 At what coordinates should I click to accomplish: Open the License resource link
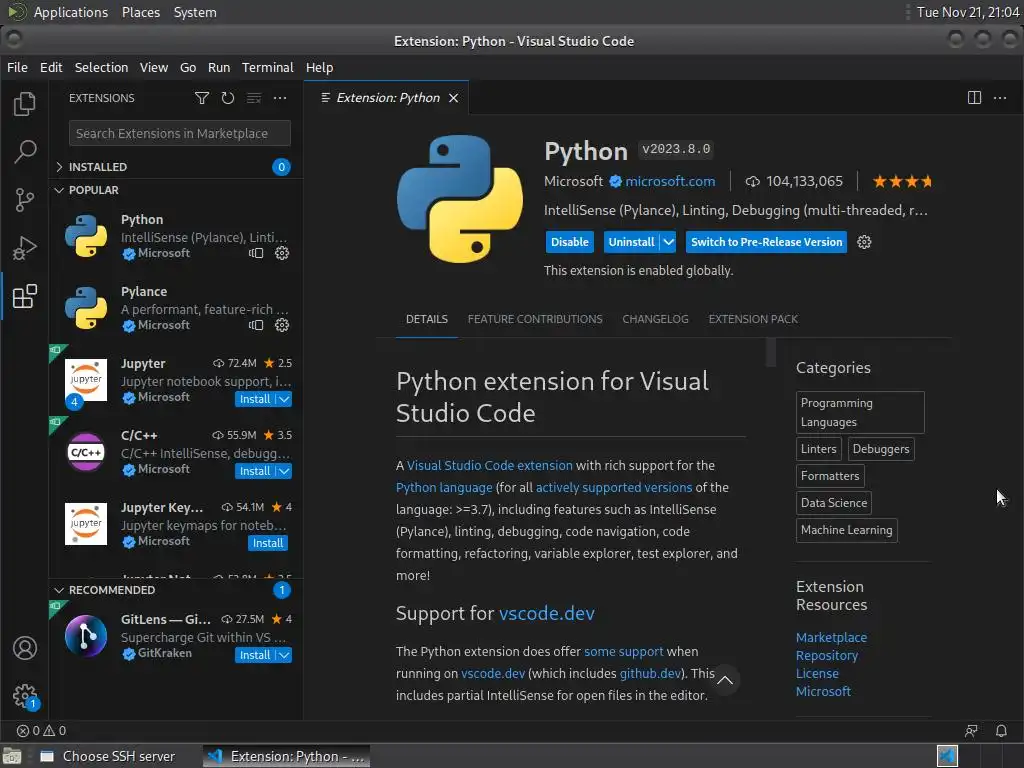(817, 673)
